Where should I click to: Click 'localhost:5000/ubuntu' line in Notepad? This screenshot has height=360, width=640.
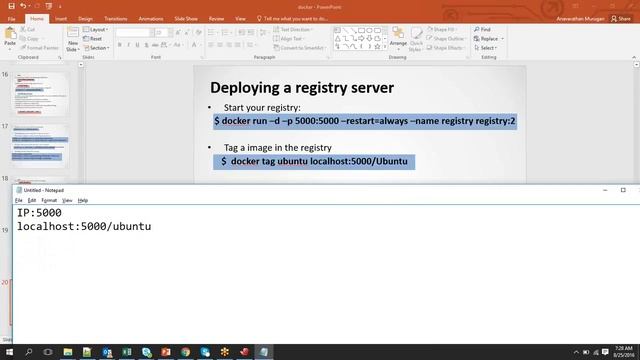(x=84, y=227)
